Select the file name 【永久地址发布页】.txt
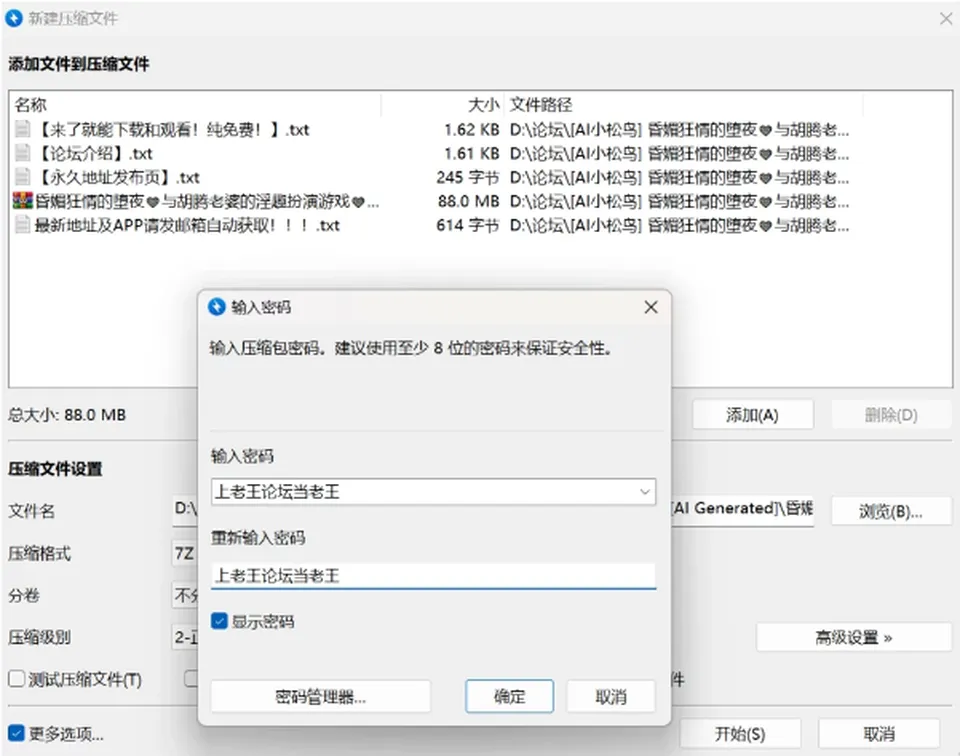Screen dimensions: 960x756 118,178
